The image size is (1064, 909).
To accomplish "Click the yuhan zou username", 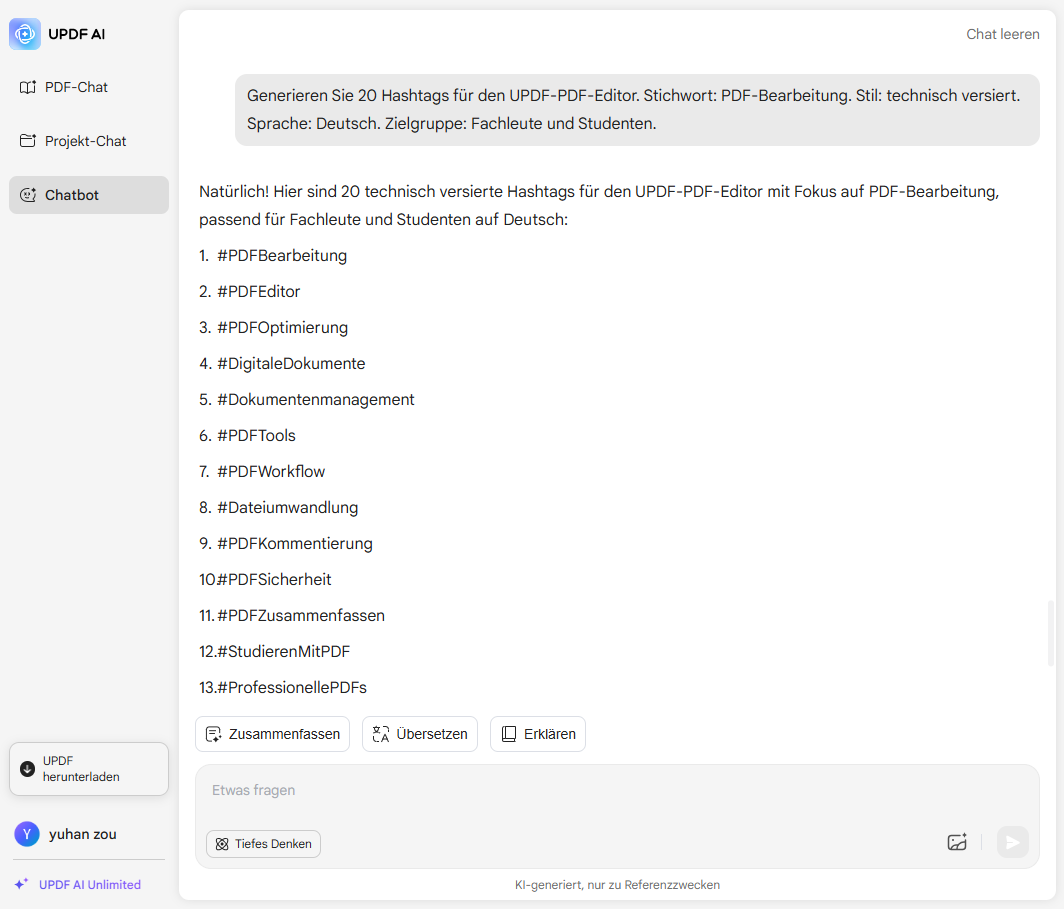I will click(x=83, y=834).
